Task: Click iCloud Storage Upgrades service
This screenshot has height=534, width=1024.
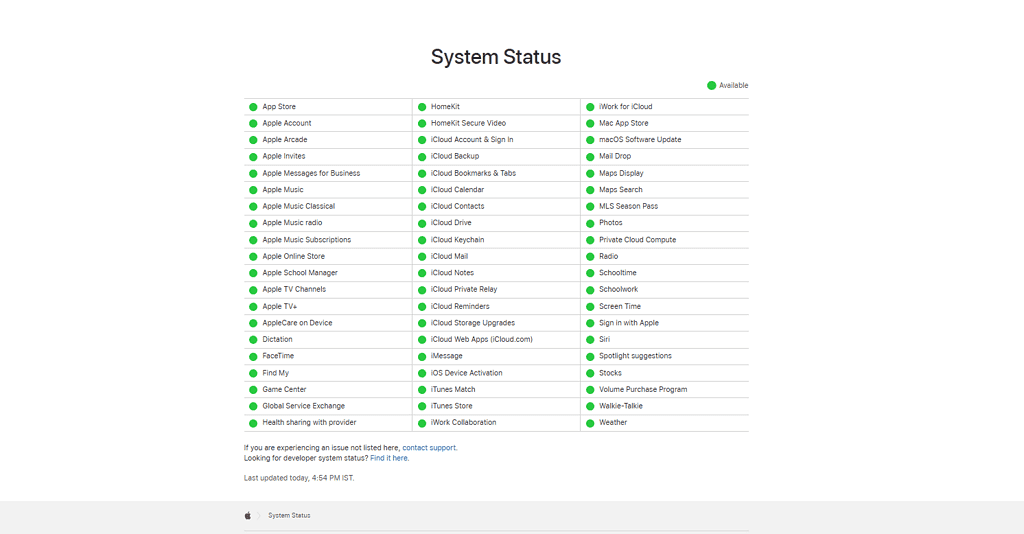Action: click(473, 322)
